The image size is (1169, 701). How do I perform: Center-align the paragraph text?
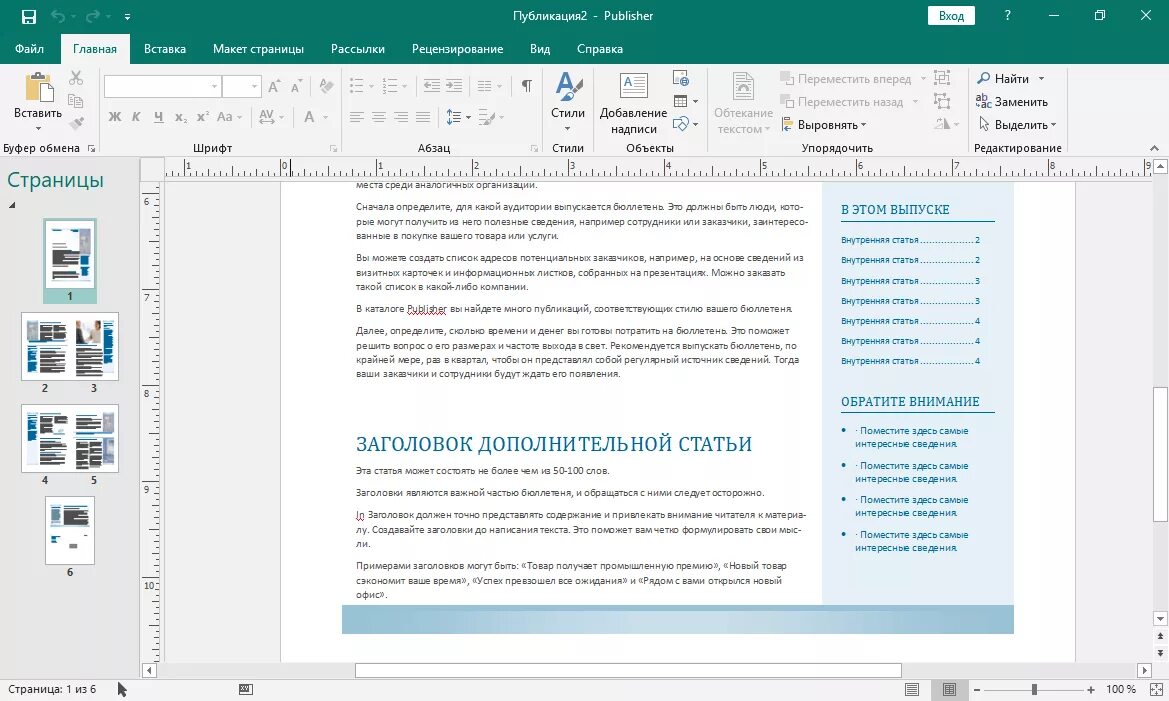(379, 117)
